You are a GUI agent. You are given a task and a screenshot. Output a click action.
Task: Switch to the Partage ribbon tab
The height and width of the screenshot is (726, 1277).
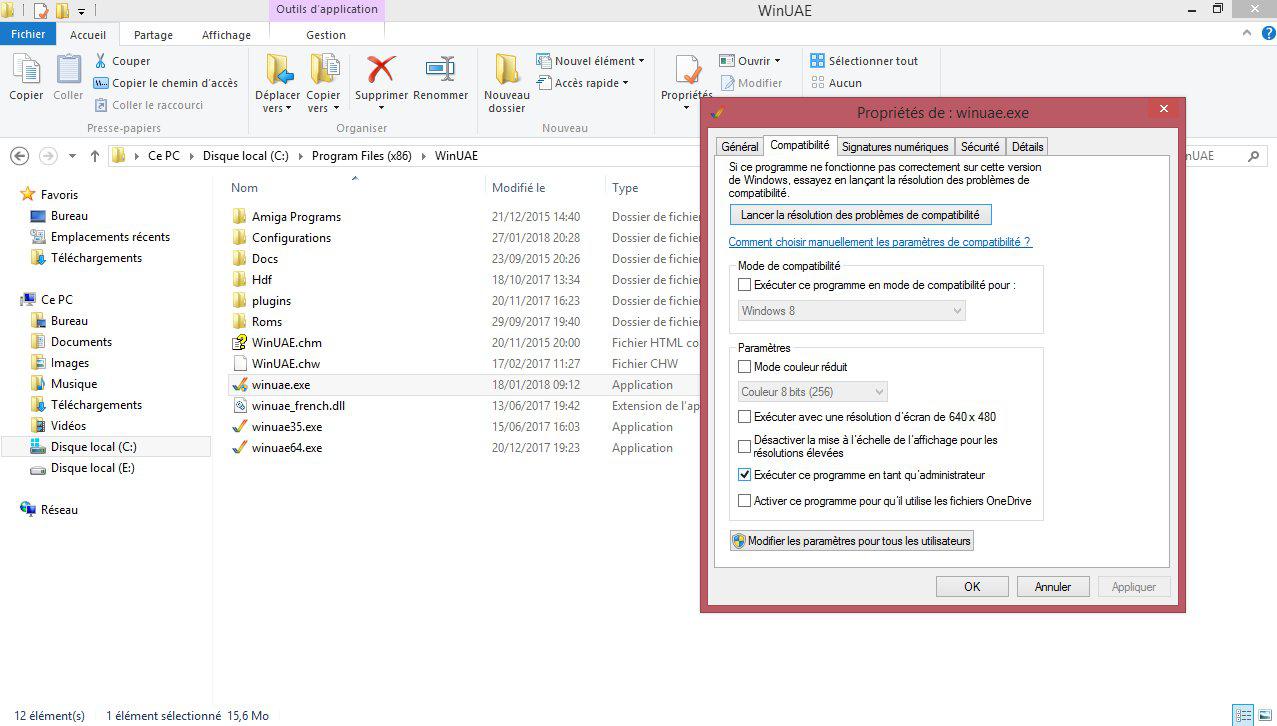(153, 35)
